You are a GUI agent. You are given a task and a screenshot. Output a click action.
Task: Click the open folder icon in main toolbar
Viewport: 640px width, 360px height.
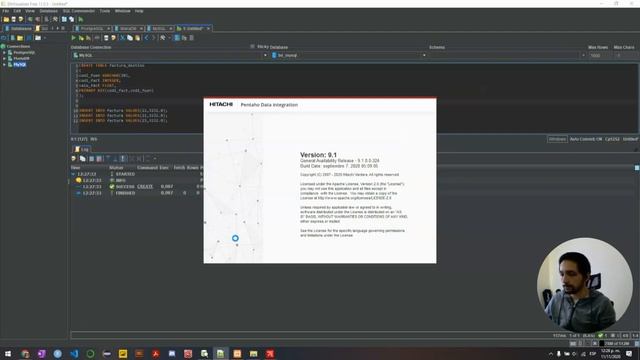click(6, 19)
